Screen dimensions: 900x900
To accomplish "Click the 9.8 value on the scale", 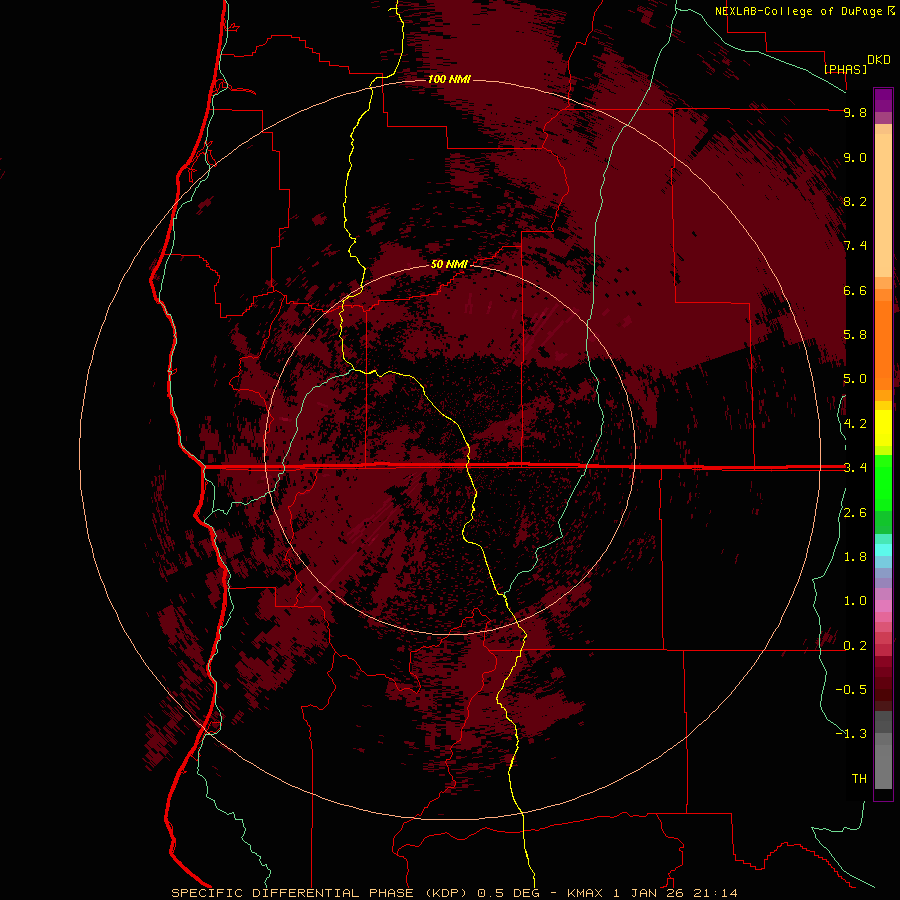I will click(x=855, y=112).
